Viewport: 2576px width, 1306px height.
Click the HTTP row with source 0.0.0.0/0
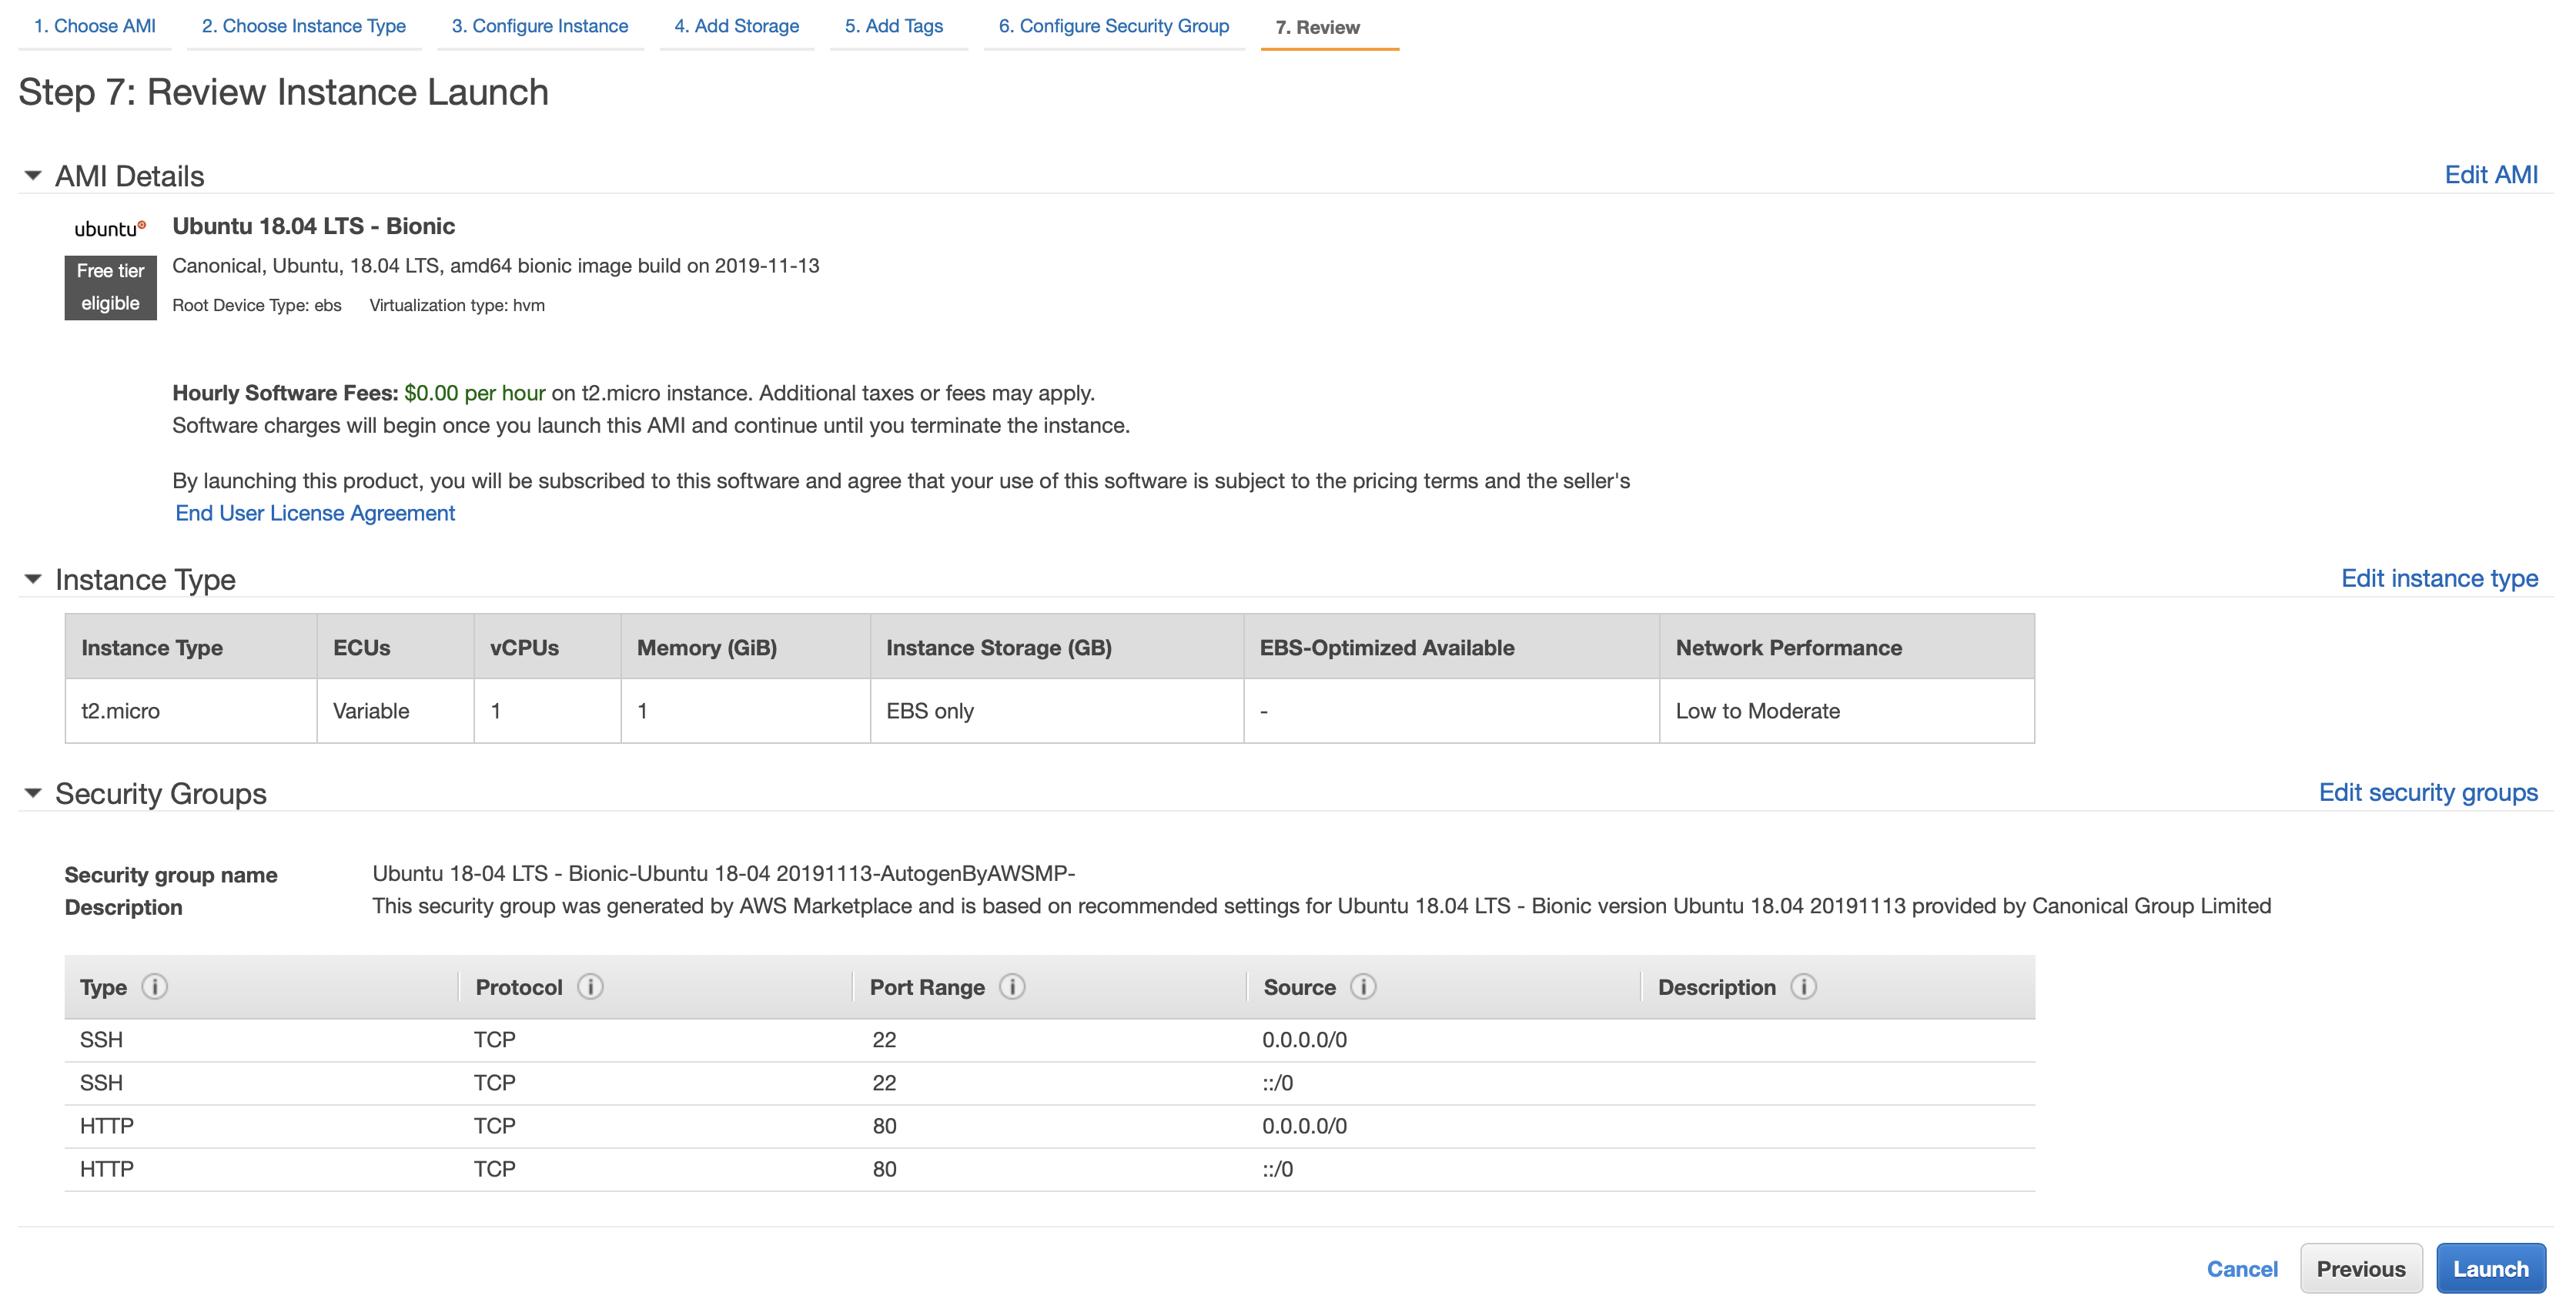(1049, 1126)
